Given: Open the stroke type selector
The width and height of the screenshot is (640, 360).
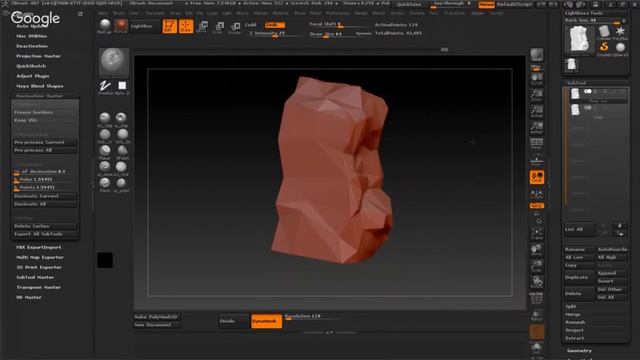Looking at the screenshot, I should (105, 86).
